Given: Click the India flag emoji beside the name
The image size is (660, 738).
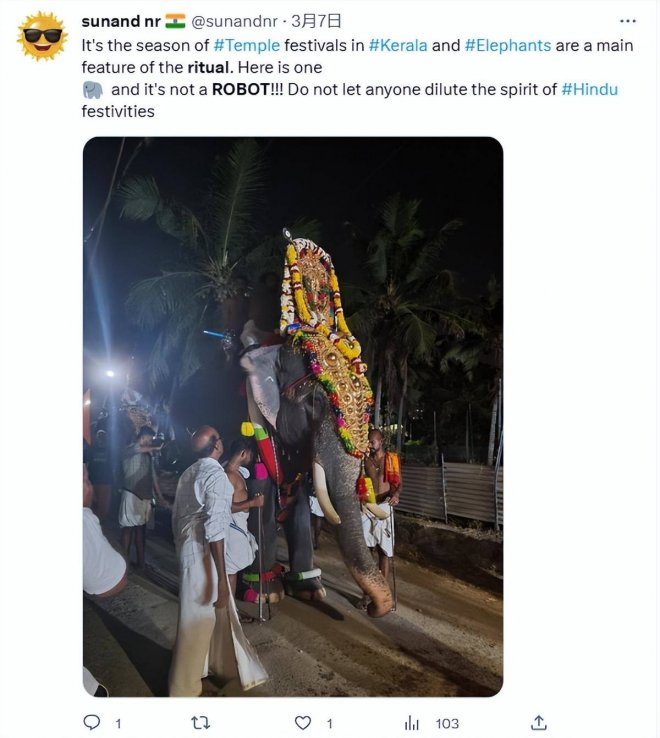Looking at the screenshot, I should tap(175, 20).
